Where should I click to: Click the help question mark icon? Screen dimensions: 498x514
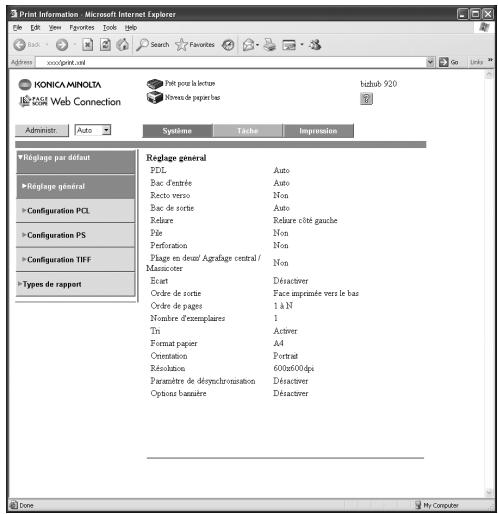click(x=366, y=99)
